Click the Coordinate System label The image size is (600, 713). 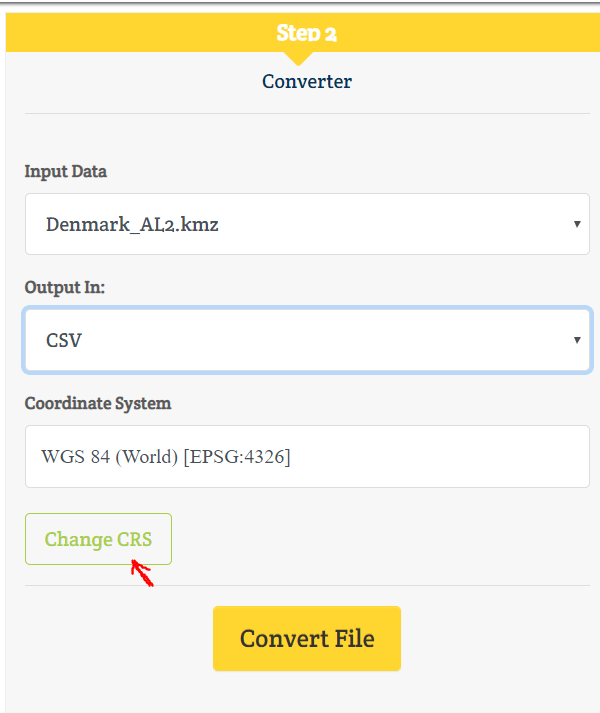click(98, 403)
